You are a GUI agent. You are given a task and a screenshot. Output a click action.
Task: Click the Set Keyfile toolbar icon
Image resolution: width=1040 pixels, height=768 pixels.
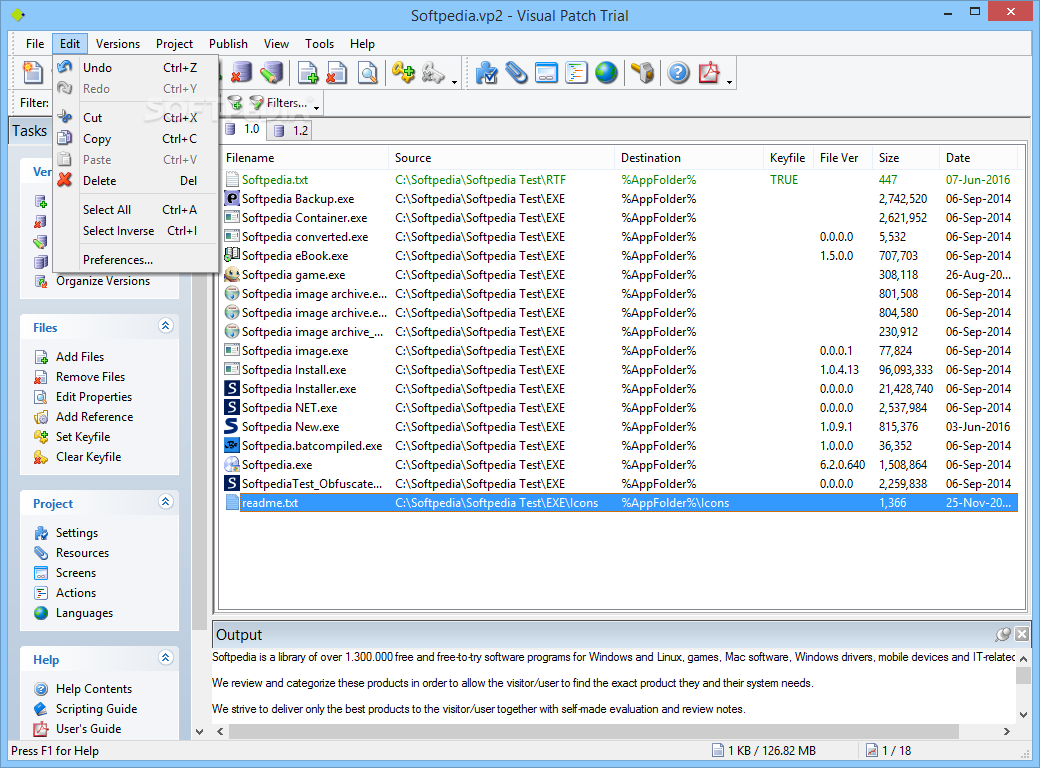click(x=403, y=72)
